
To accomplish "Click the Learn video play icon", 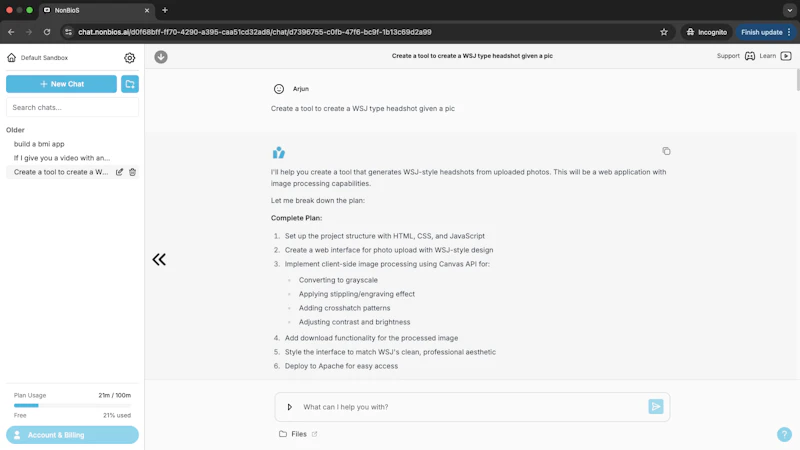I will tap(786, 56).
